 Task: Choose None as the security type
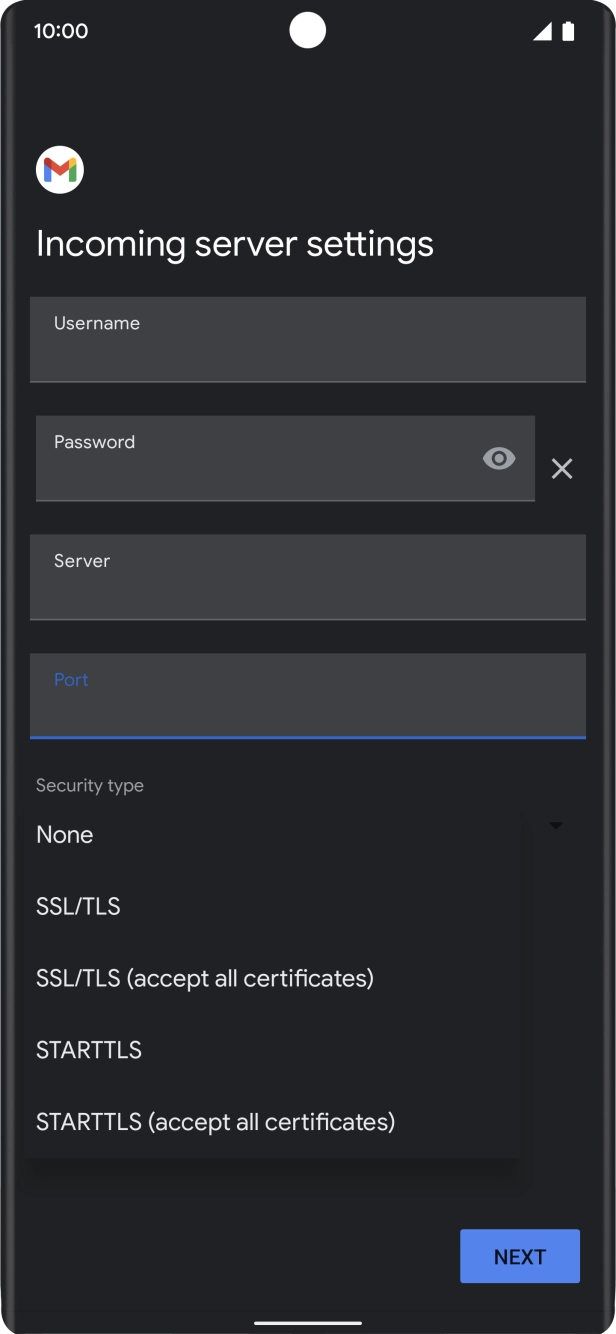pyautogui.click(x=65, y=835)
